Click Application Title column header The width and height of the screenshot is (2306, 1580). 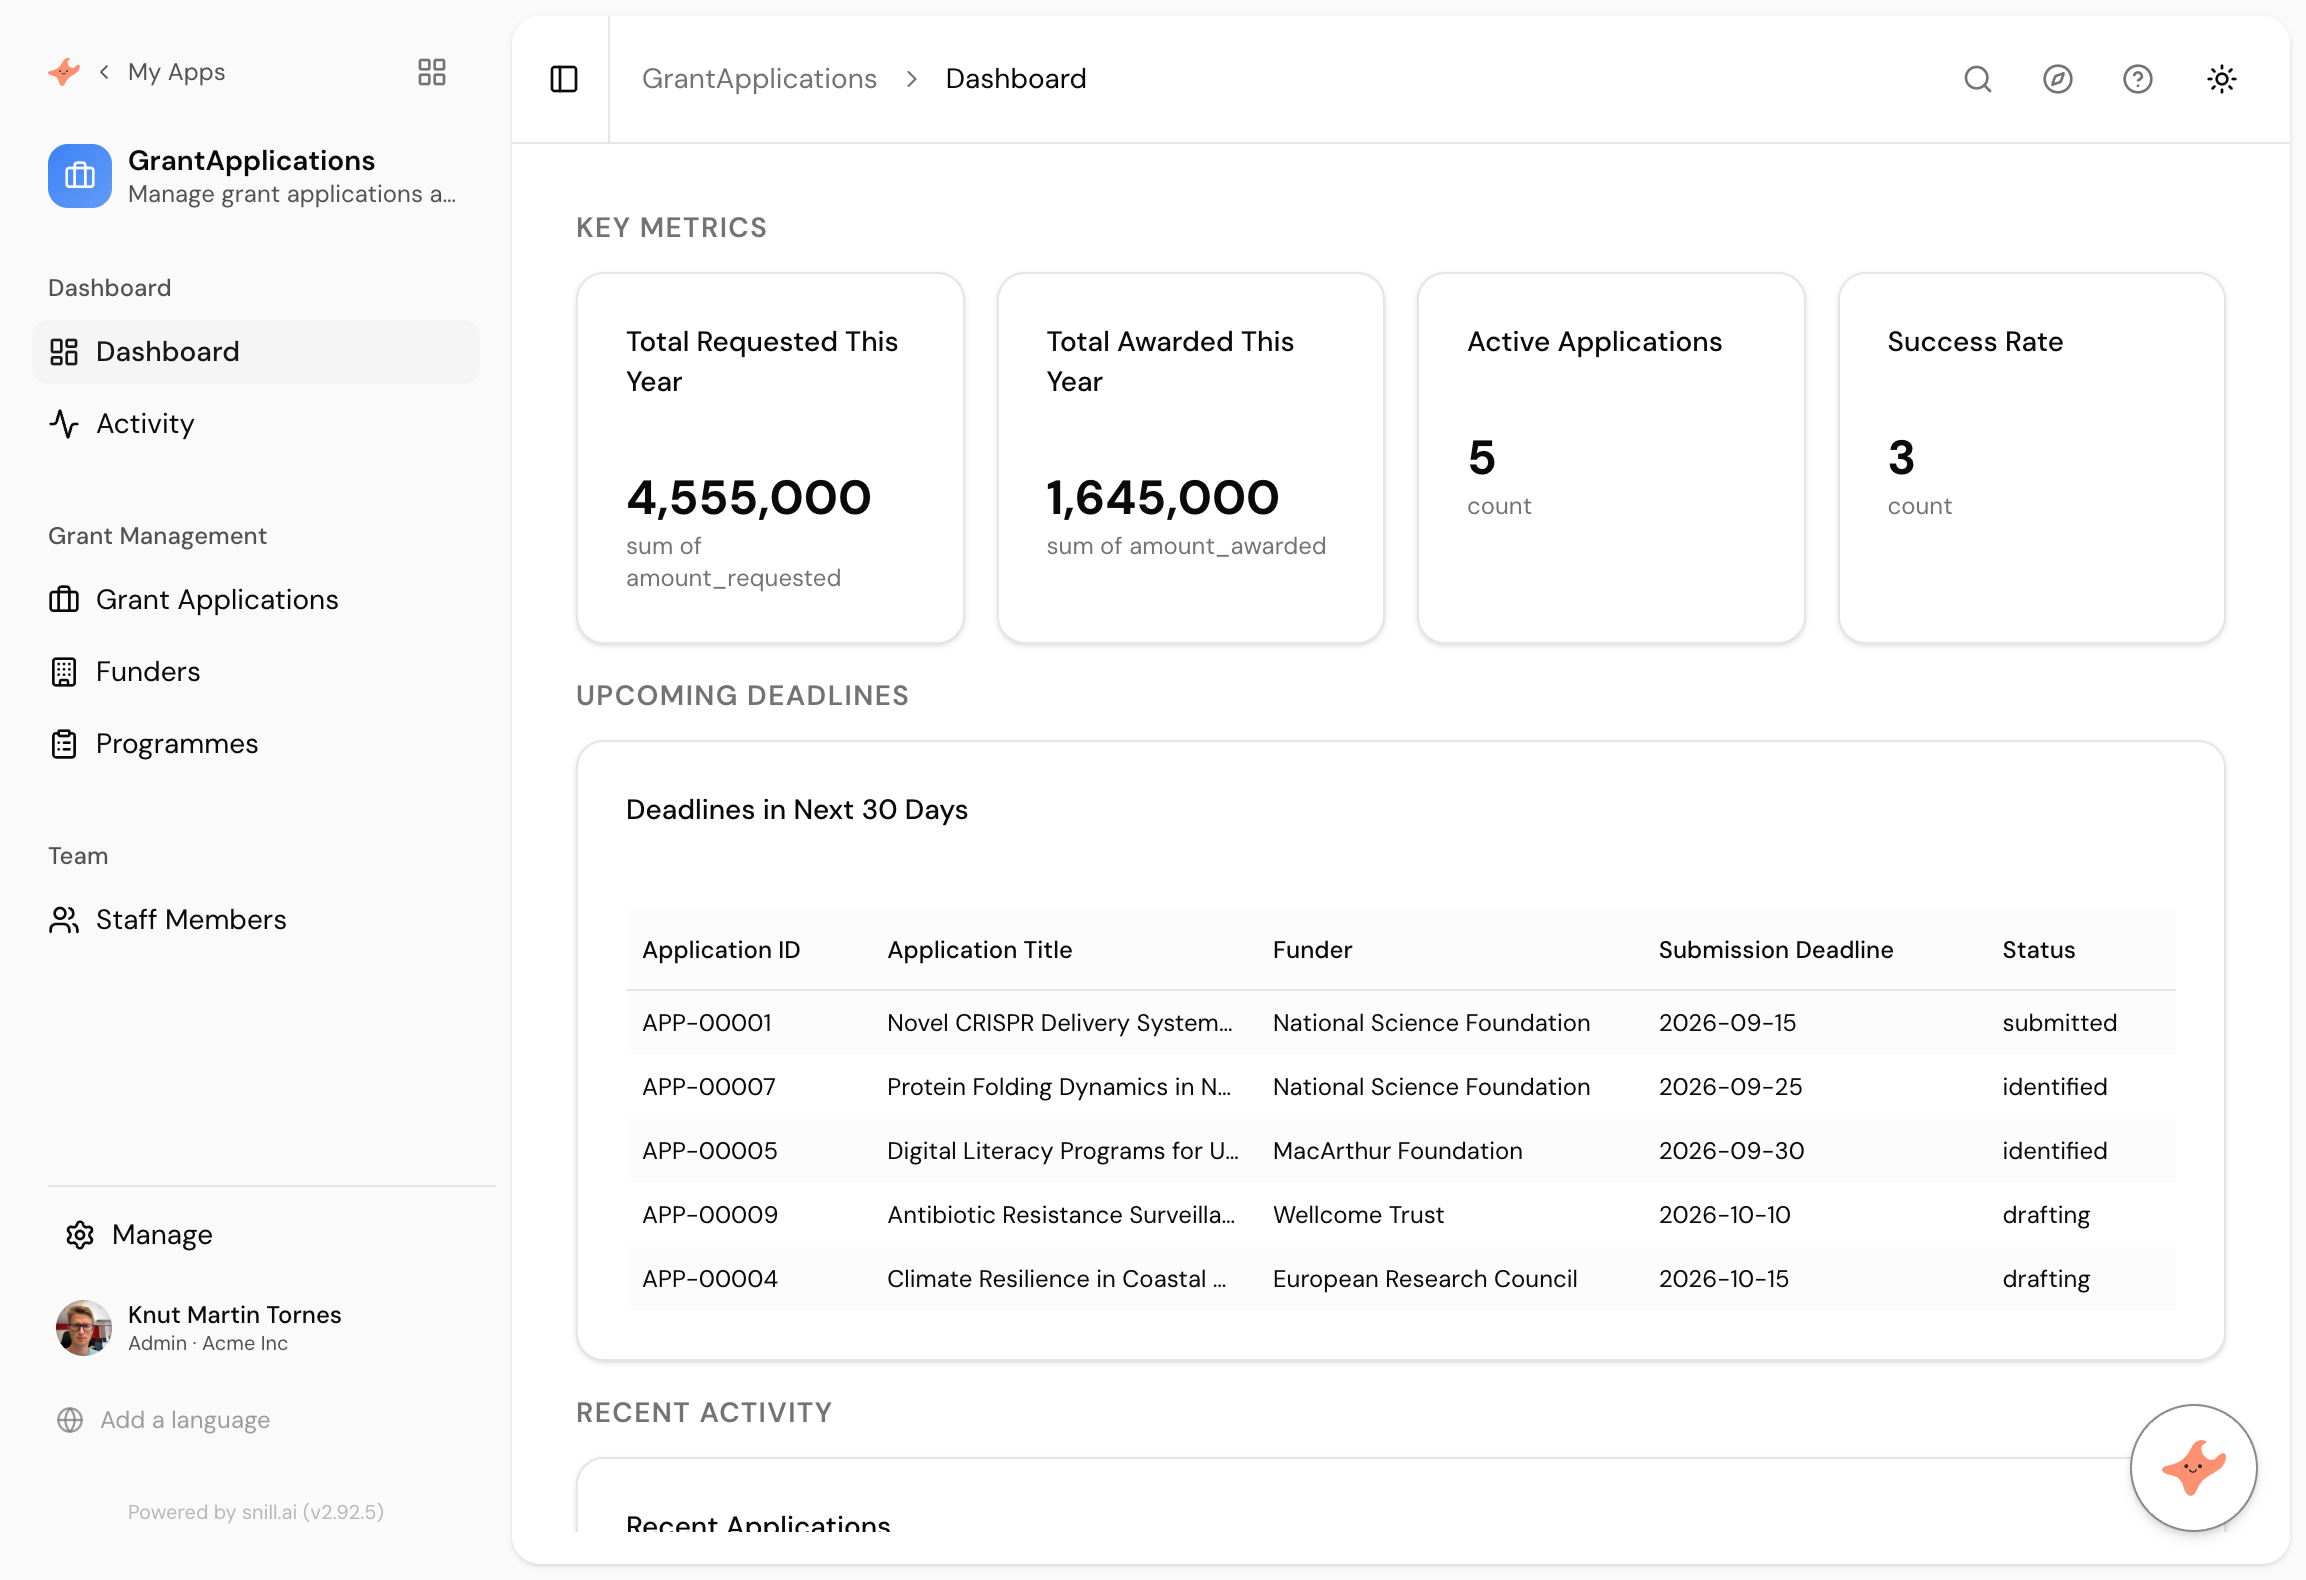(980, 950)
